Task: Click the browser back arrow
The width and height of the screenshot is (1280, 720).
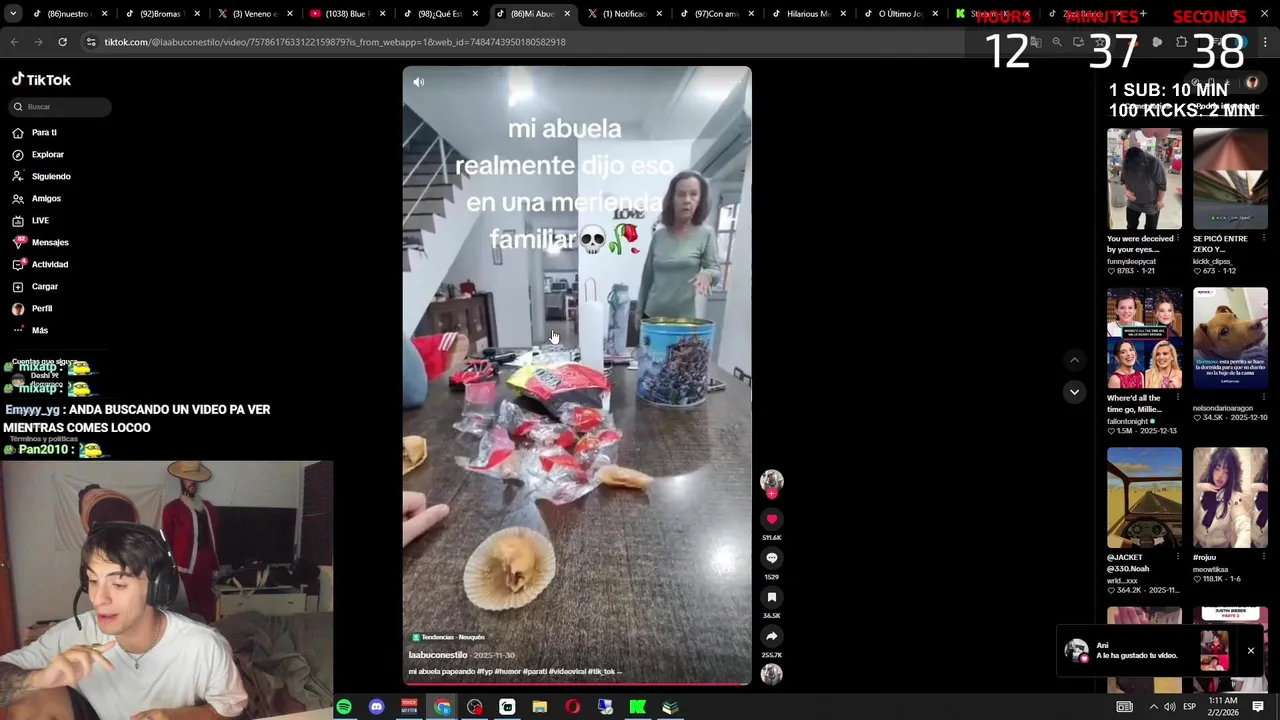Action: point(14,42)
